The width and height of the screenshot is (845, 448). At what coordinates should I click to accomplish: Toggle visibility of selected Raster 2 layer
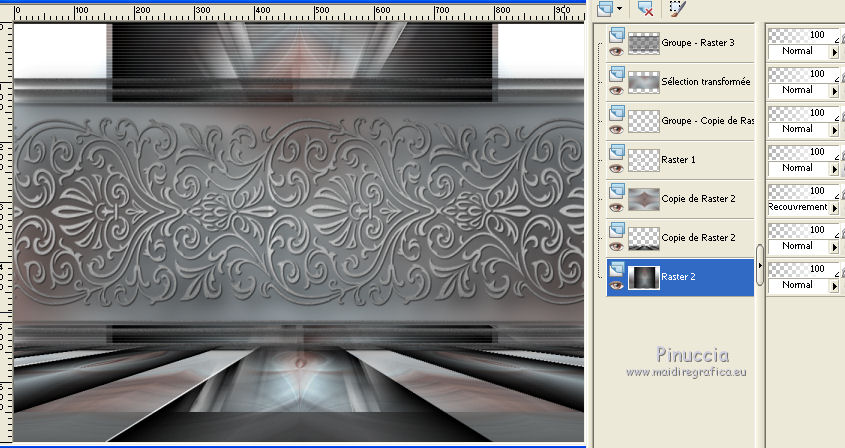click(616, 285)
